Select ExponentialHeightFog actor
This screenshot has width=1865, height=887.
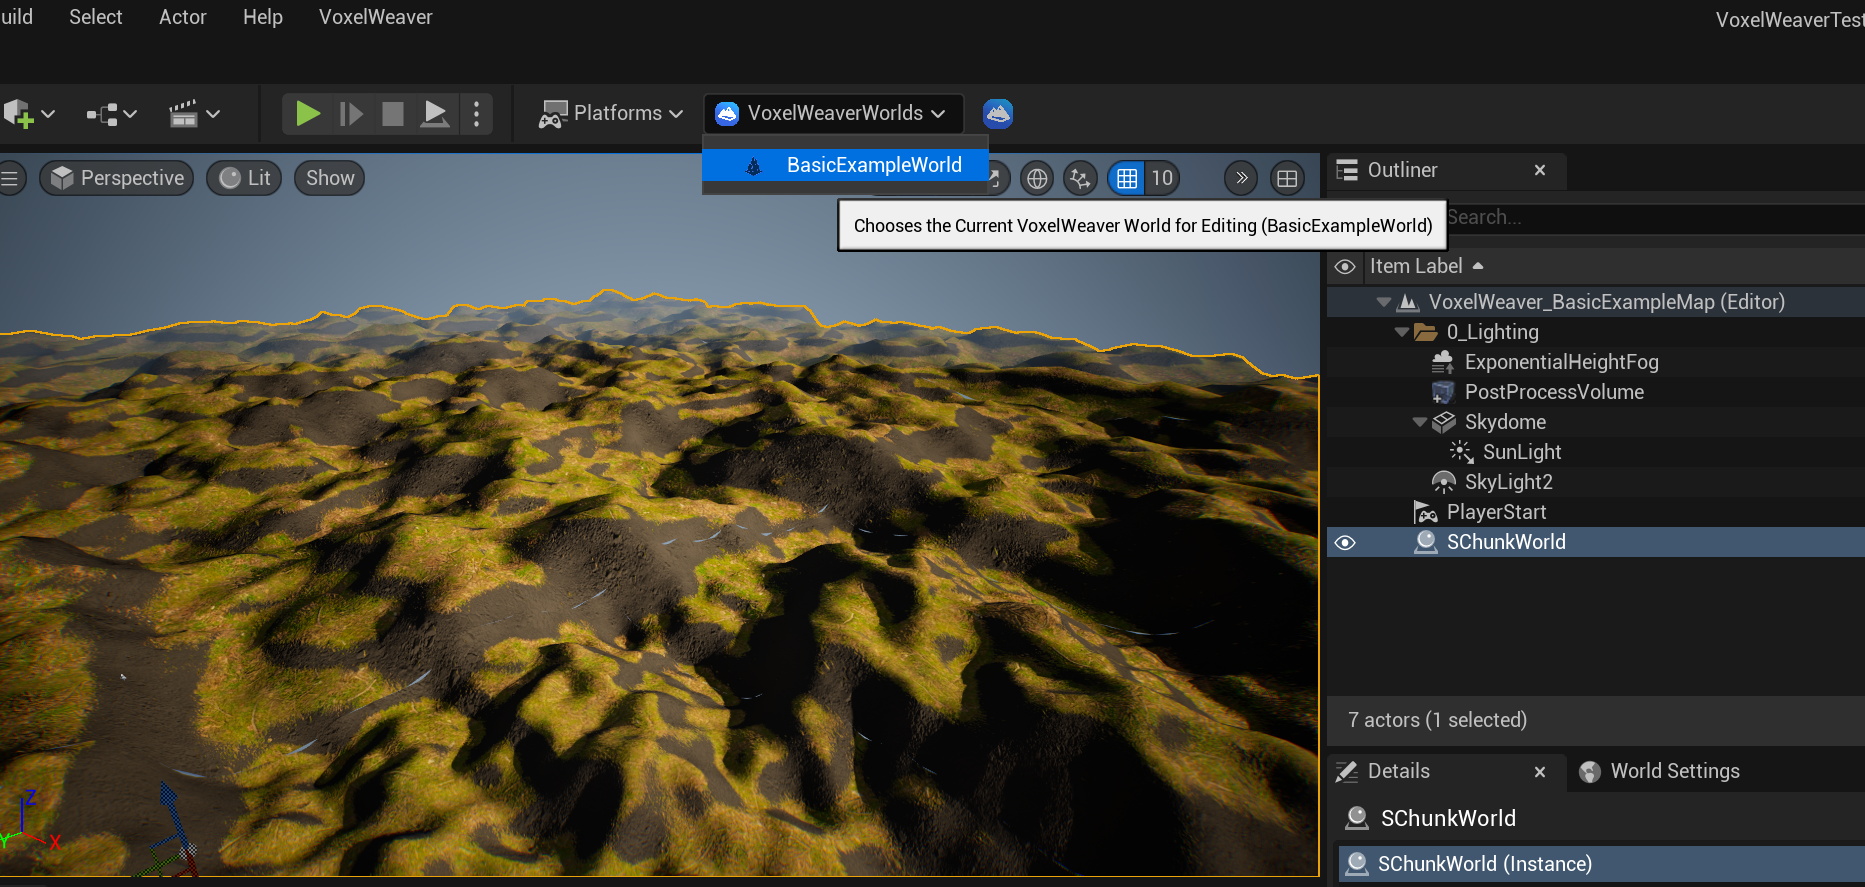click(x=1561, y=362)
